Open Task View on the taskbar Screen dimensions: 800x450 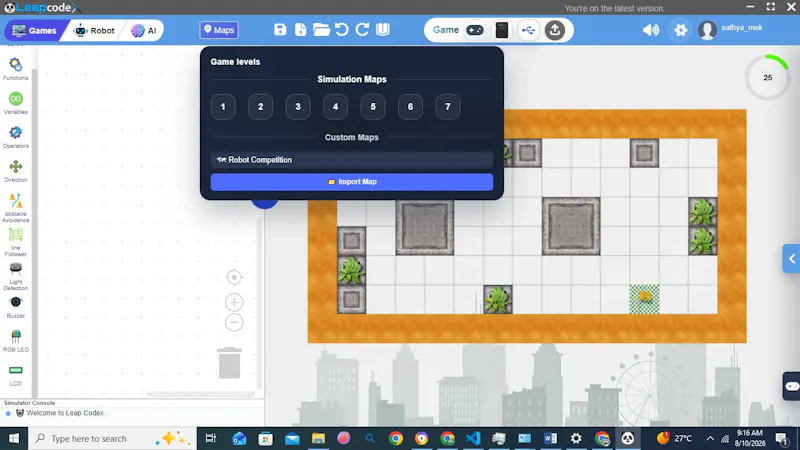pos(210,438)
